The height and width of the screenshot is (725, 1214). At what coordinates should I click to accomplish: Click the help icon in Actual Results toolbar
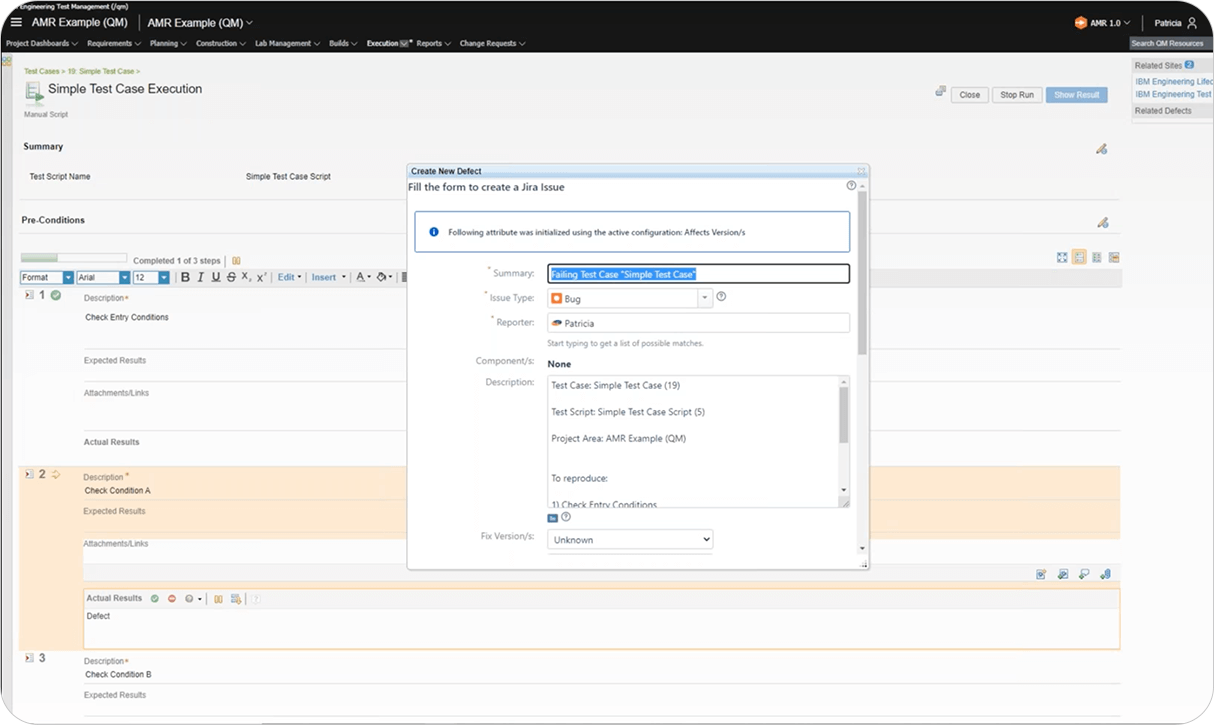click(256, 598)
